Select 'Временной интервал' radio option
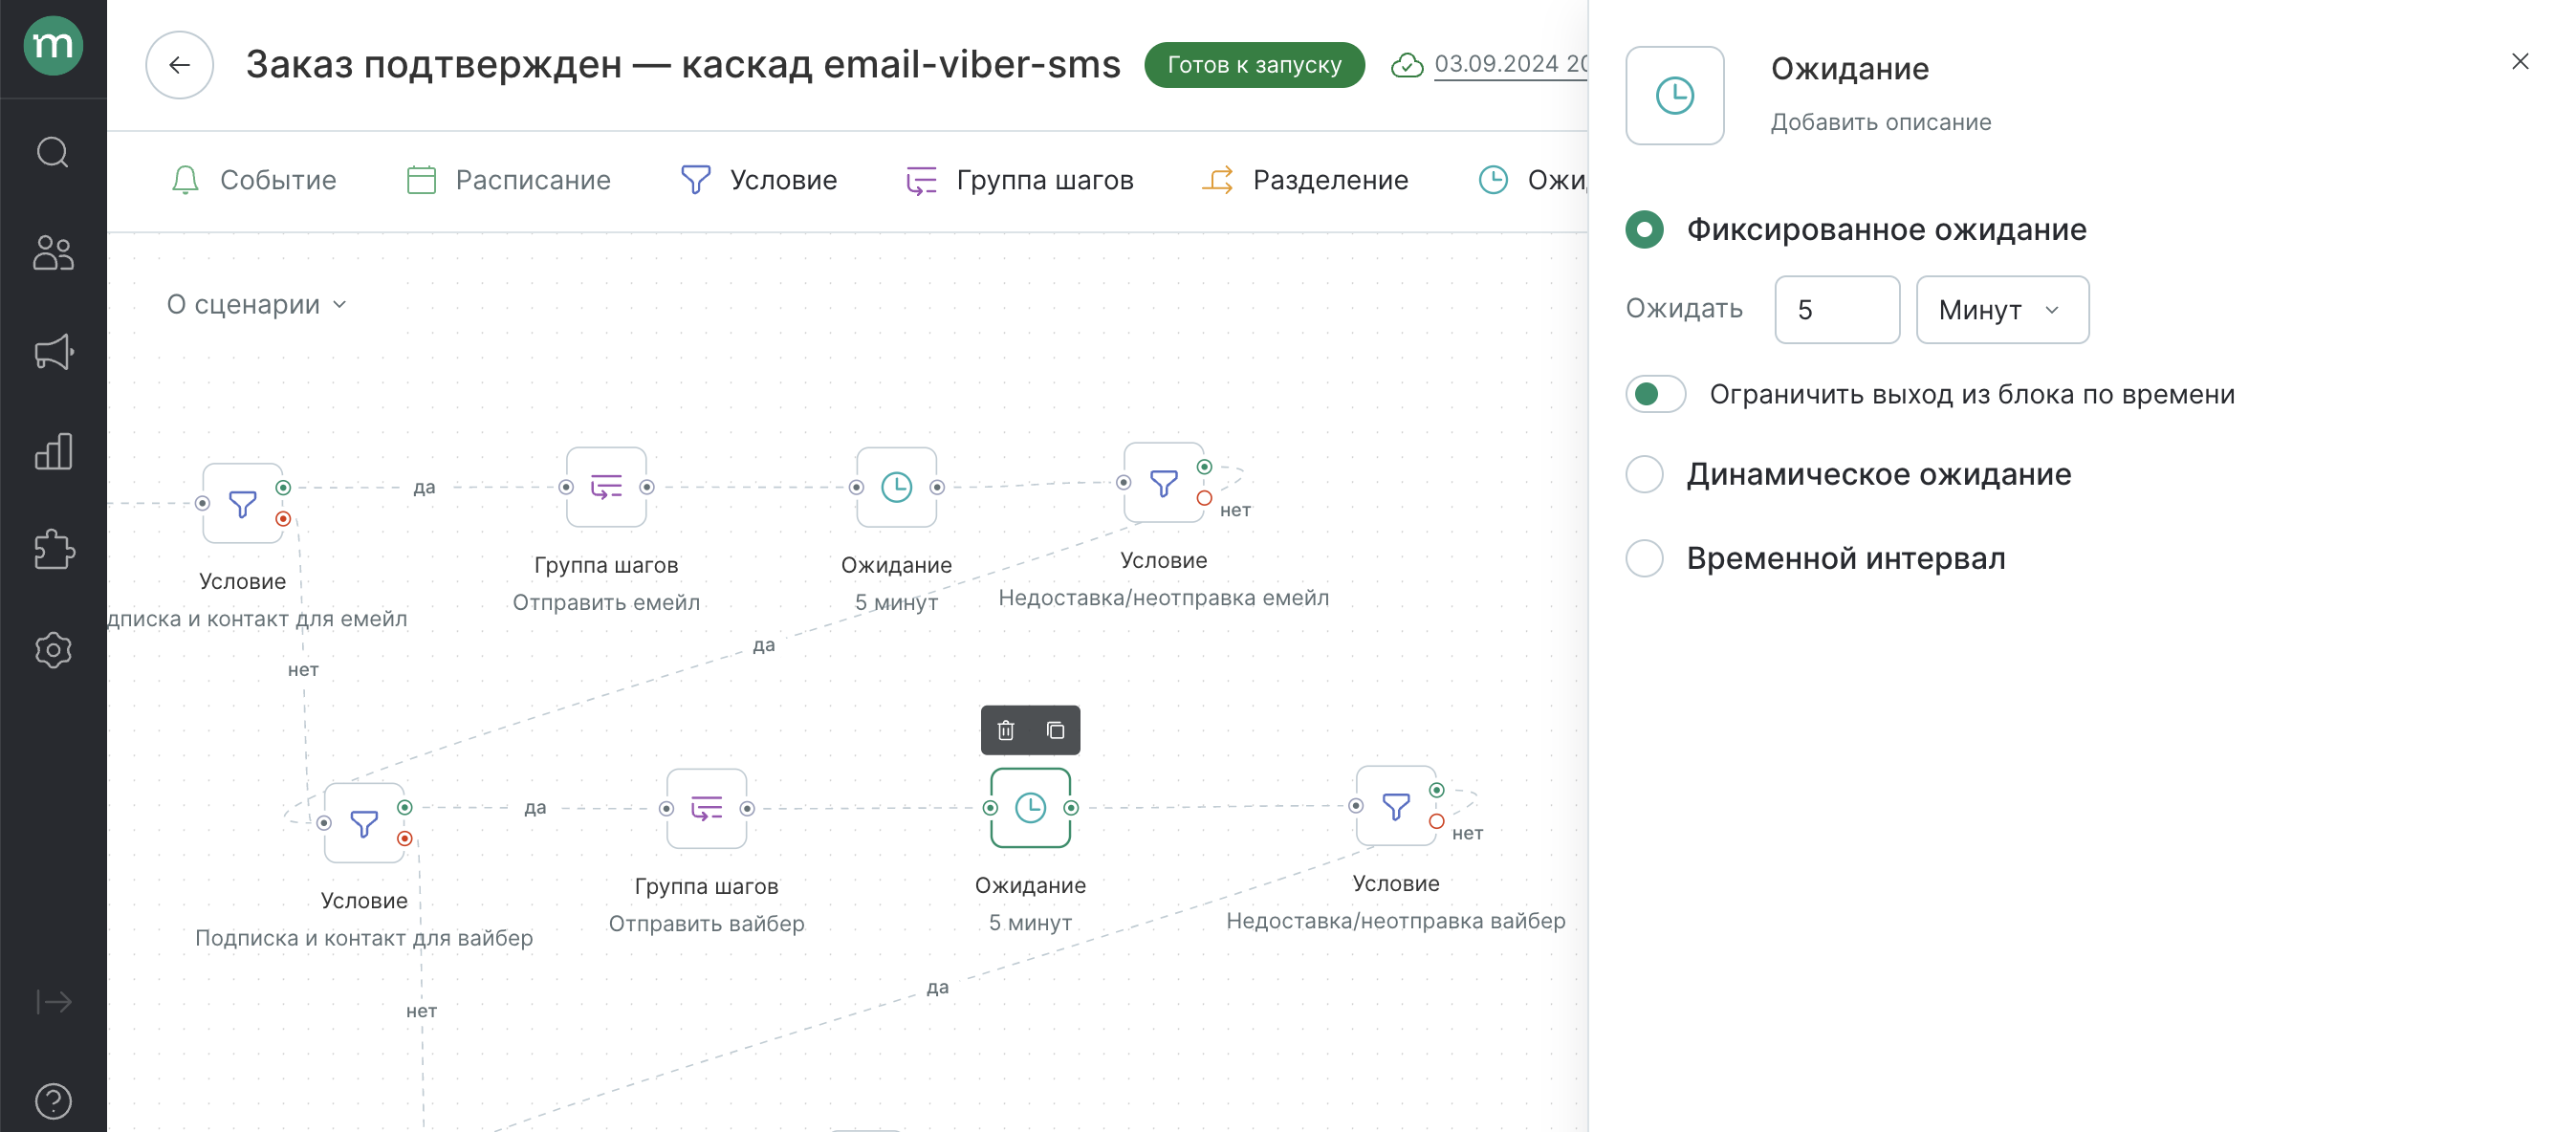The image size is (2576, 1132). pyautogui.click(x=1645, y=558)
